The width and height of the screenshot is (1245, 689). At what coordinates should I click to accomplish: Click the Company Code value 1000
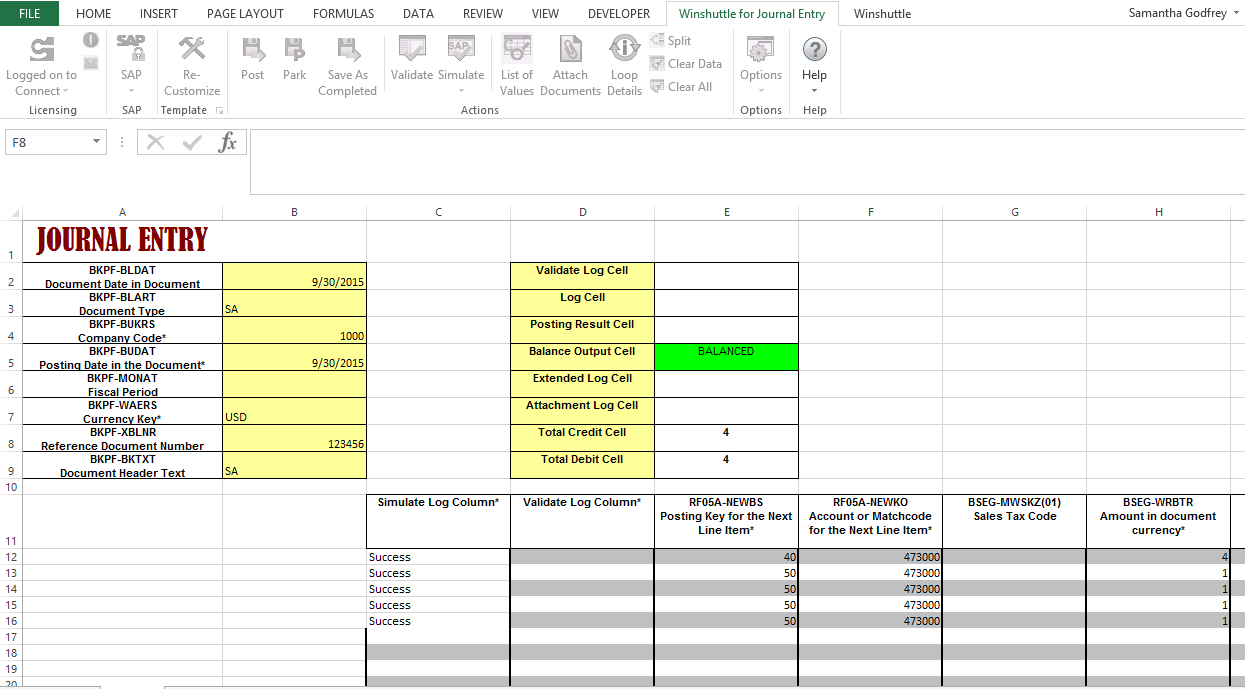[x=294, y=330]
